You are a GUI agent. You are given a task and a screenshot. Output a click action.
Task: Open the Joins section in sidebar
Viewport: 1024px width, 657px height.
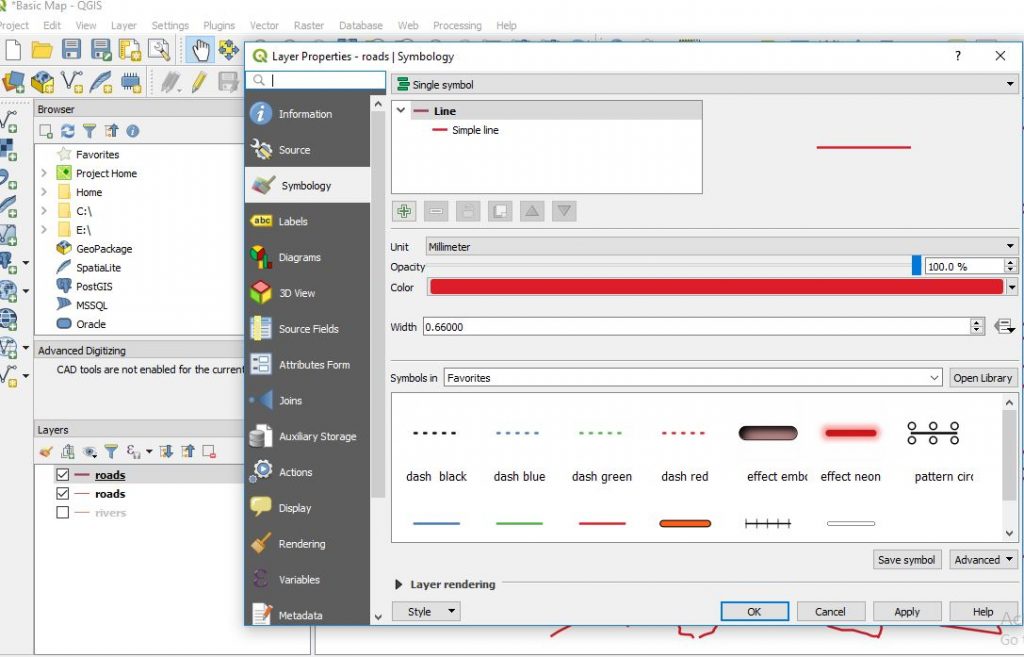(290, 401)
